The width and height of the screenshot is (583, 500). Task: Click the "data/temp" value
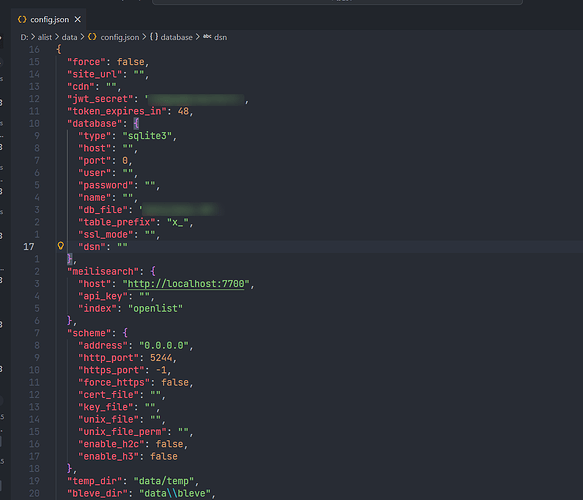click(x=164, y=481)
